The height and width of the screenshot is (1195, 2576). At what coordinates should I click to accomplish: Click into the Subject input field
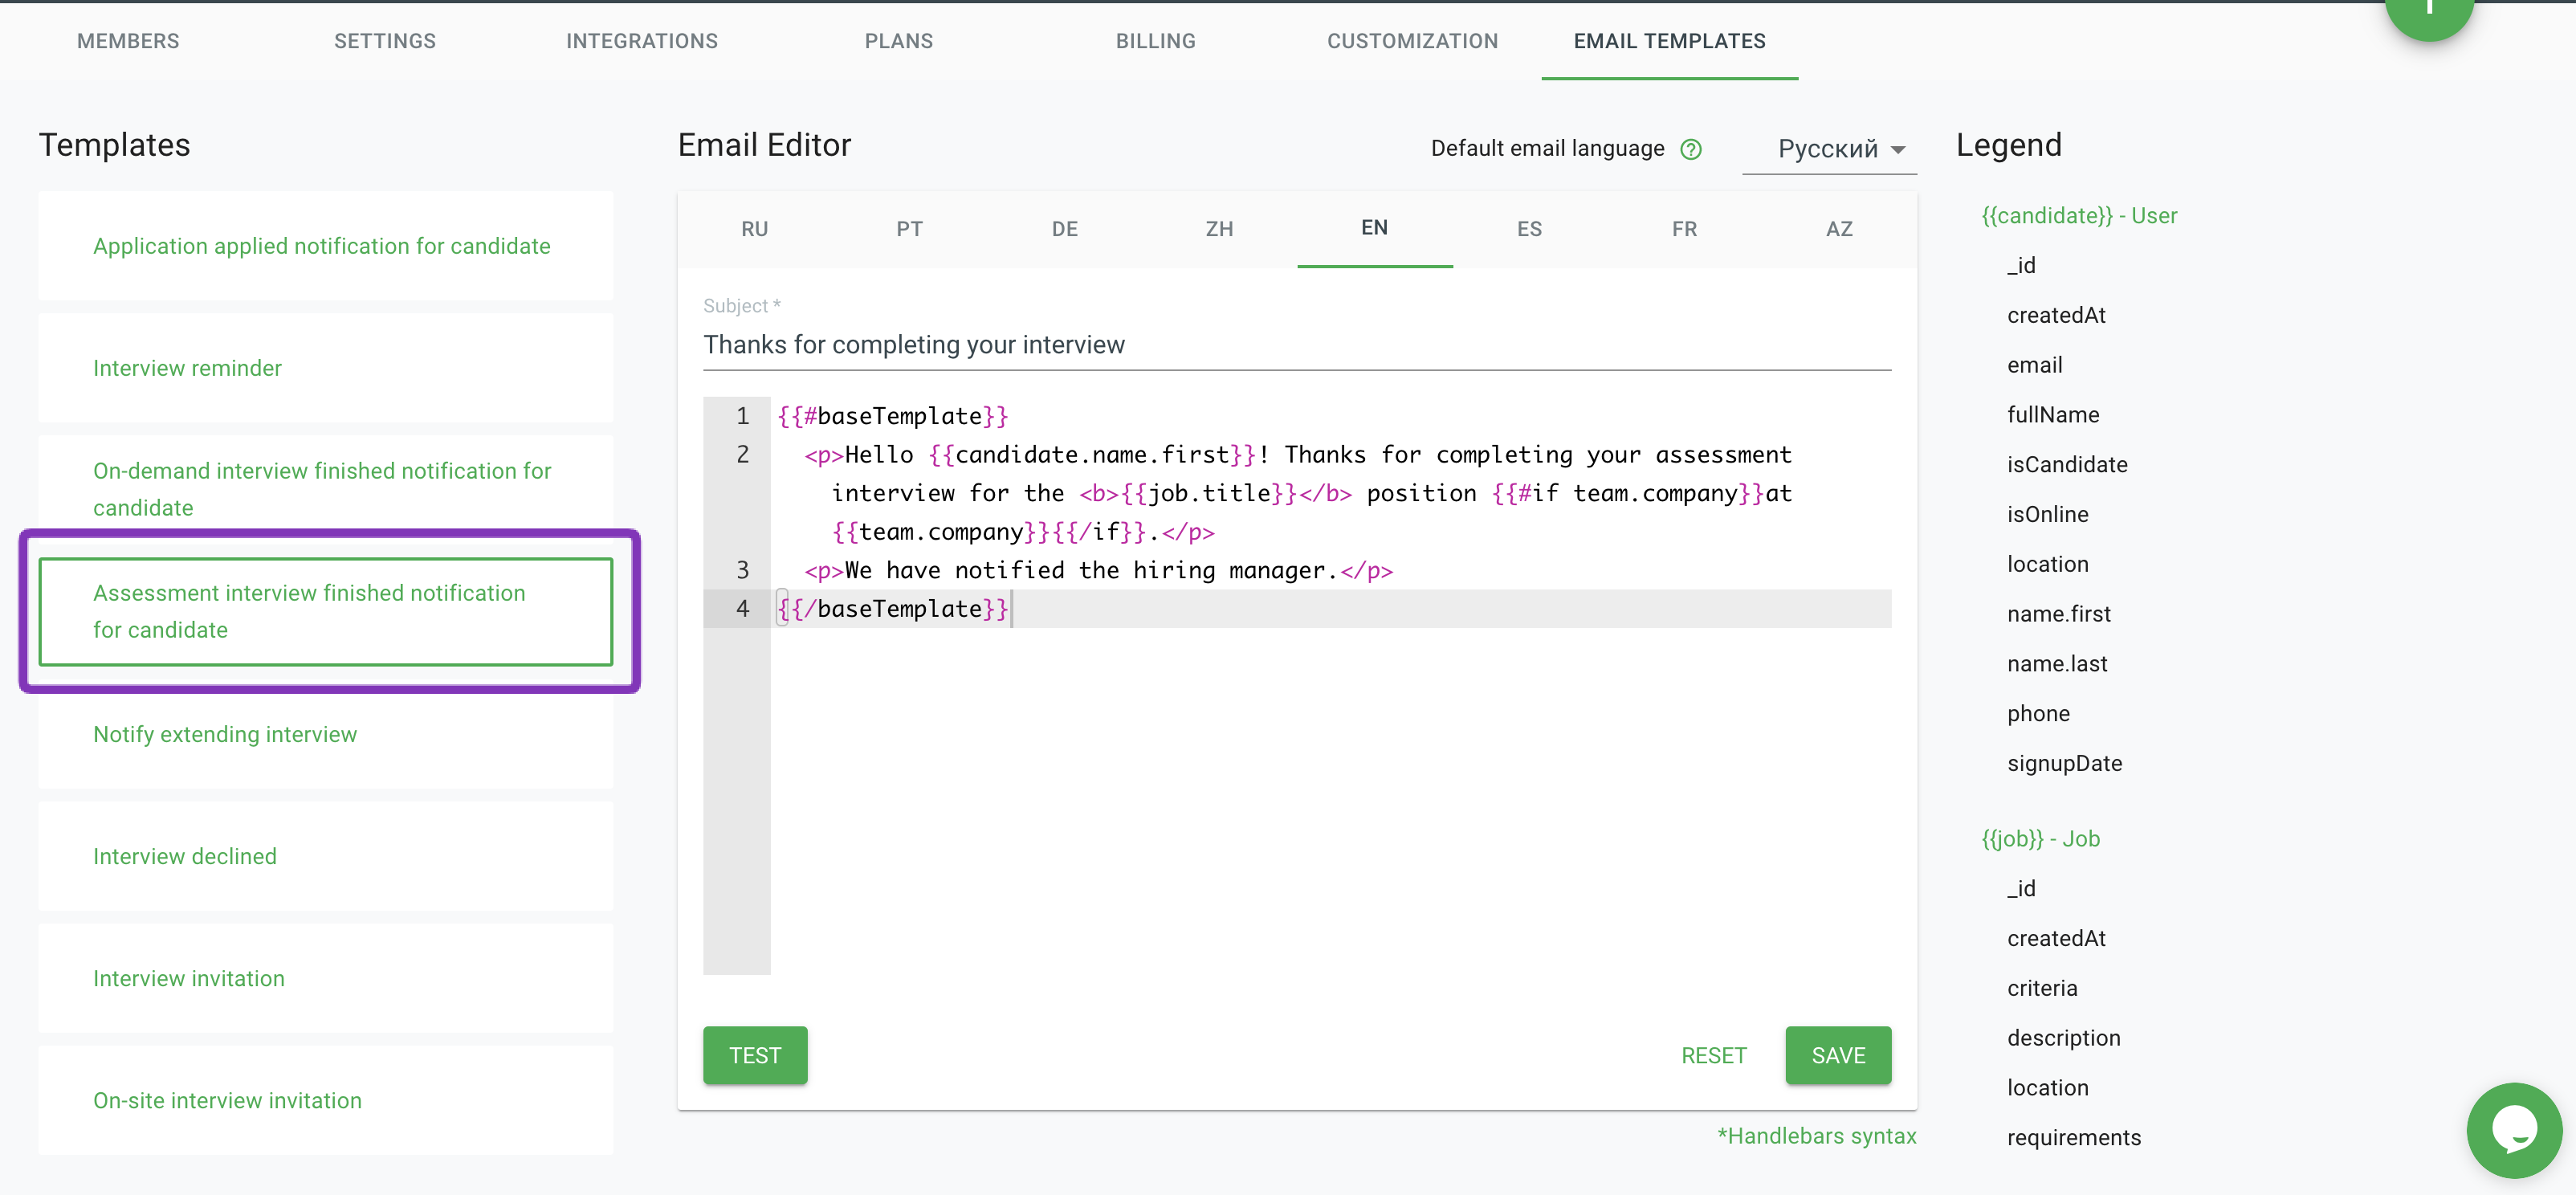1295,345
